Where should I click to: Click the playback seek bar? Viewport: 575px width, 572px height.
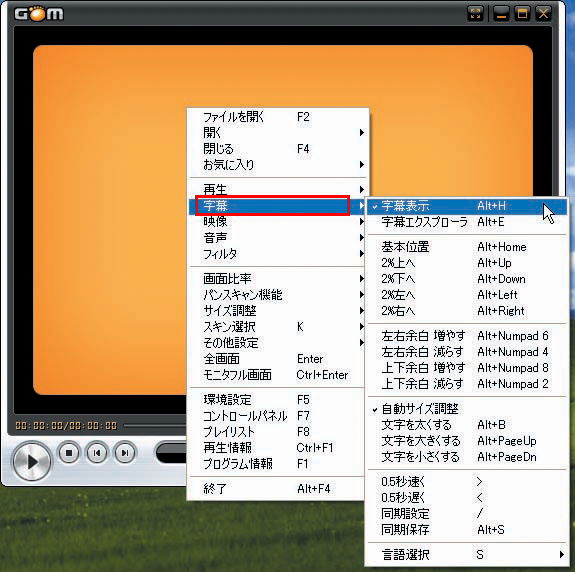point(155,425)
